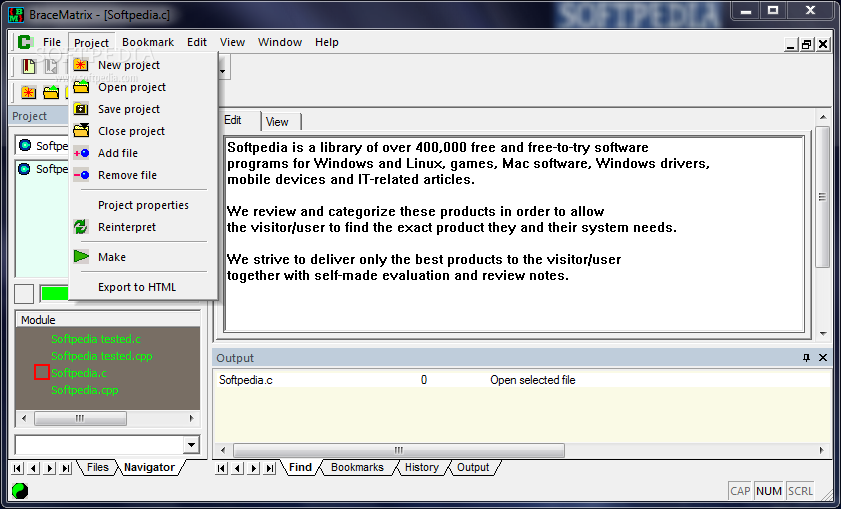Image resolution: width=841 pixels, height=509 pixels.
Task: Click first-tab arrow beside Find tab
Action: point(222,468)
